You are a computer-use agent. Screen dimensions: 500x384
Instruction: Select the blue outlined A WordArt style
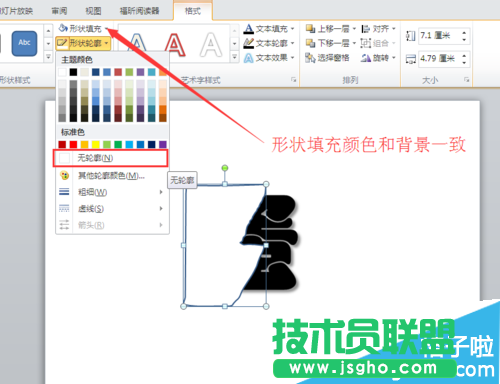click(137, 43)
